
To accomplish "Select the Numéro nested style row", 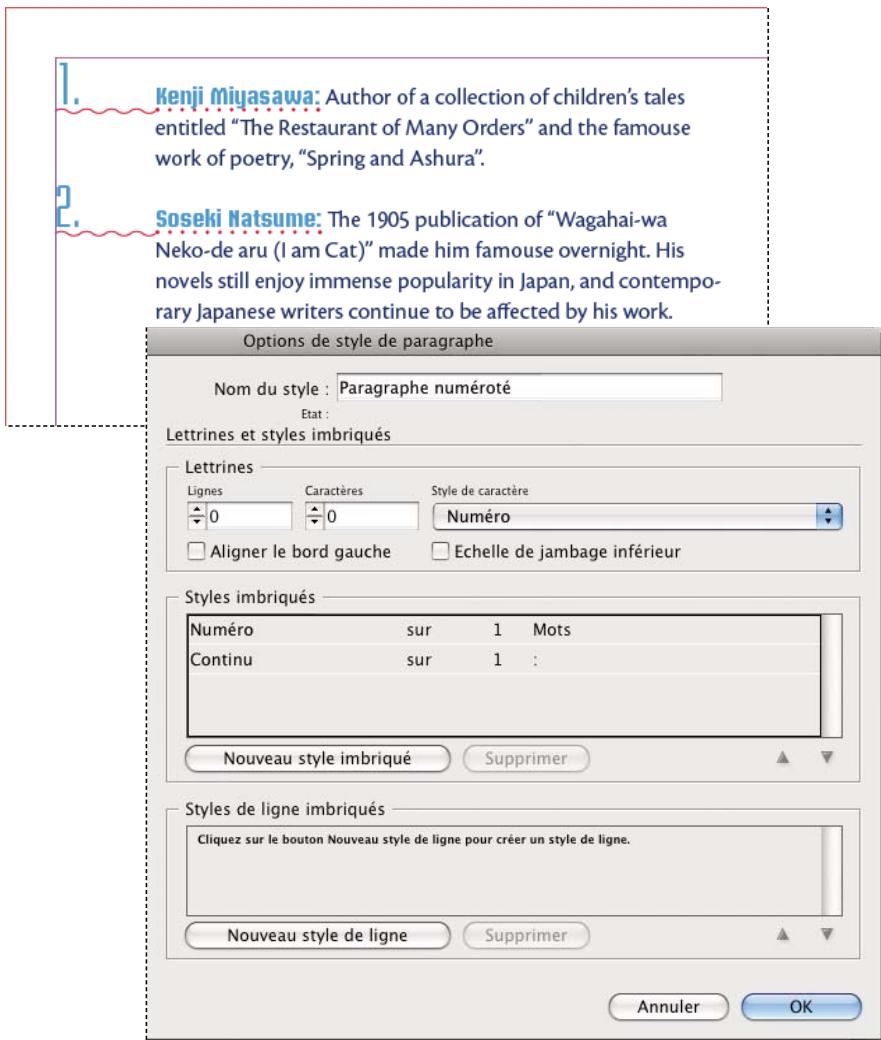I will click(504, 629).
